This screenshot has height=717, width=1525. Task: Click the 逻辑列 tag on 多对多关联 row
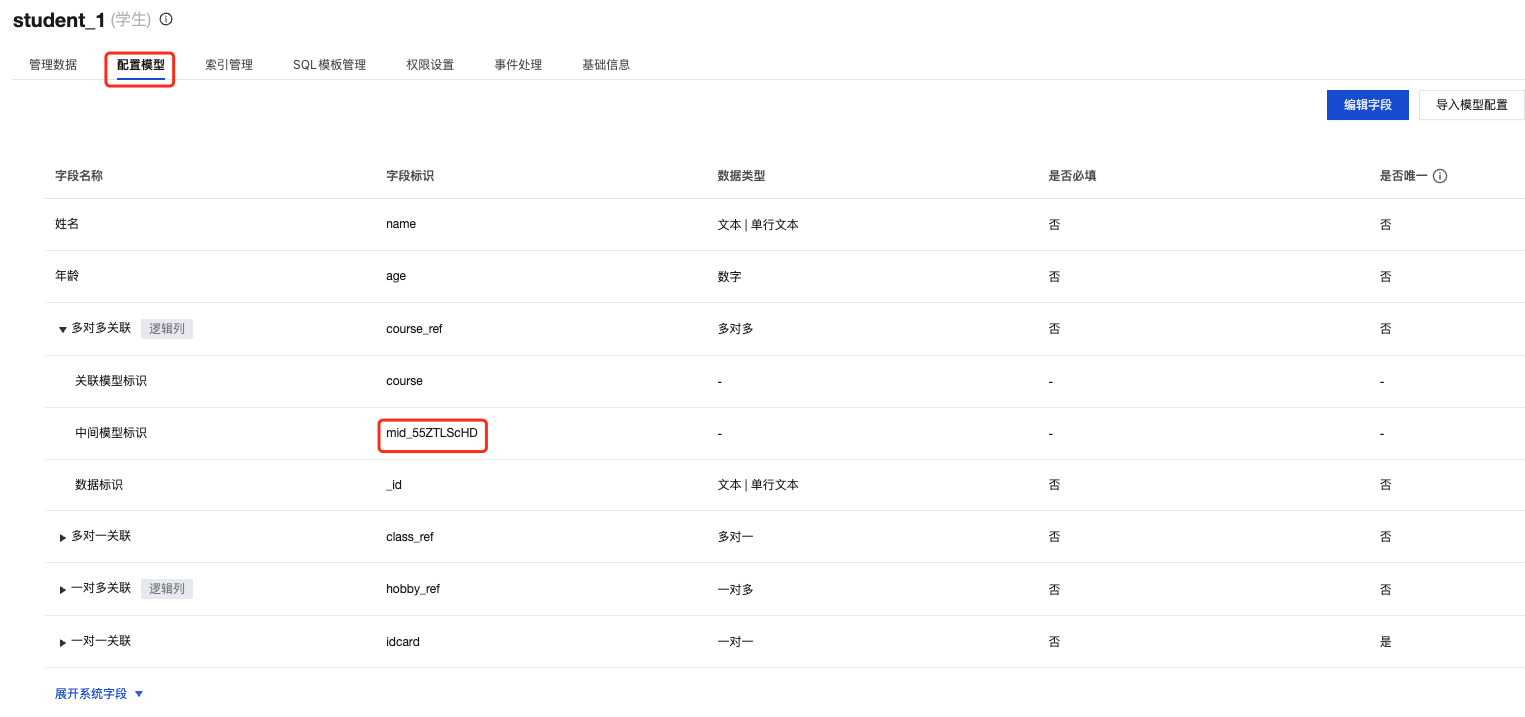pos(166,328)
